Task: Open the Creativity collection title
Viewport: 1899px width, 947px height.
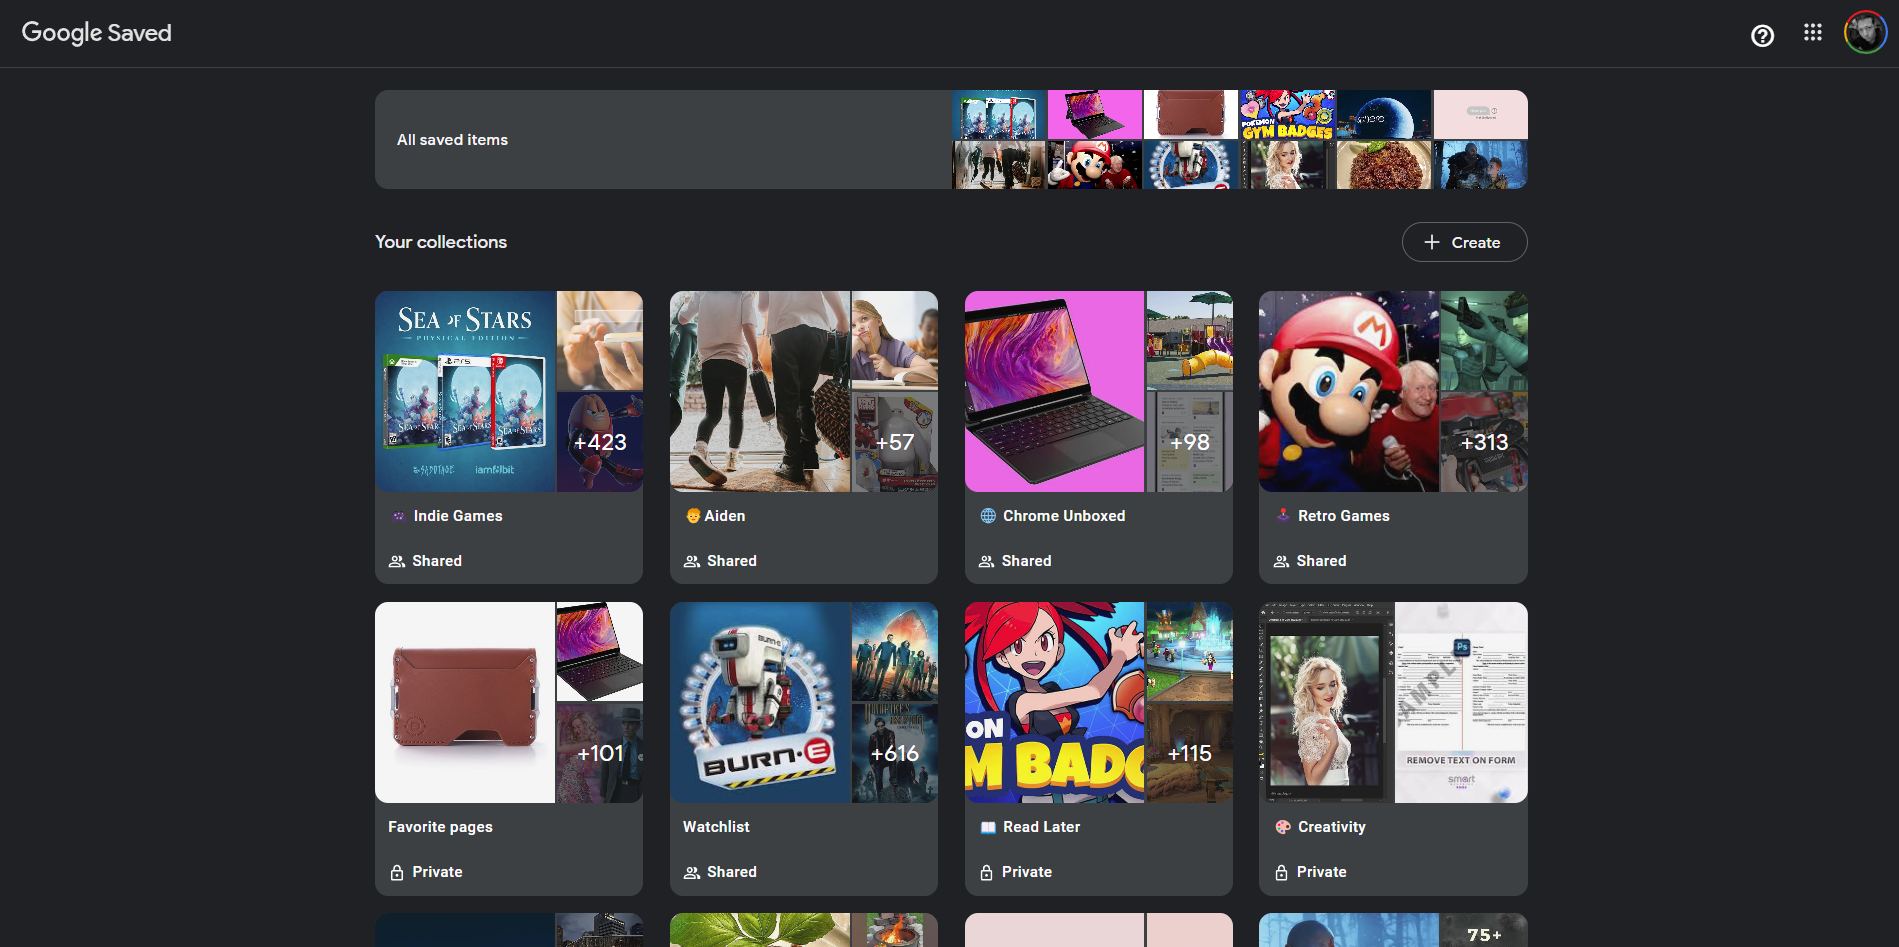Action: click(x=1332, y=827)
